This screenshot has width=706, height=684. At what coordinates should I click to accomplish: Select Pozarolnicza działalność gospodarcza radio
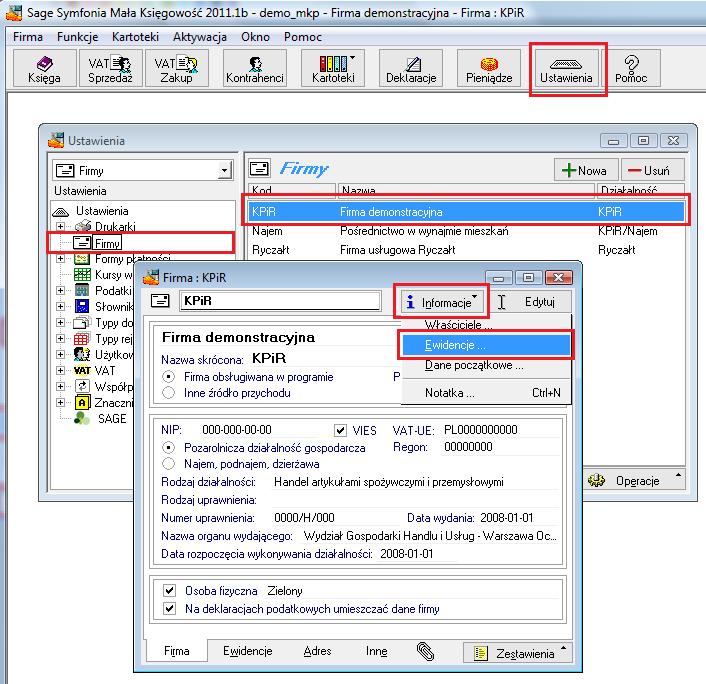(x=169, y=448)
